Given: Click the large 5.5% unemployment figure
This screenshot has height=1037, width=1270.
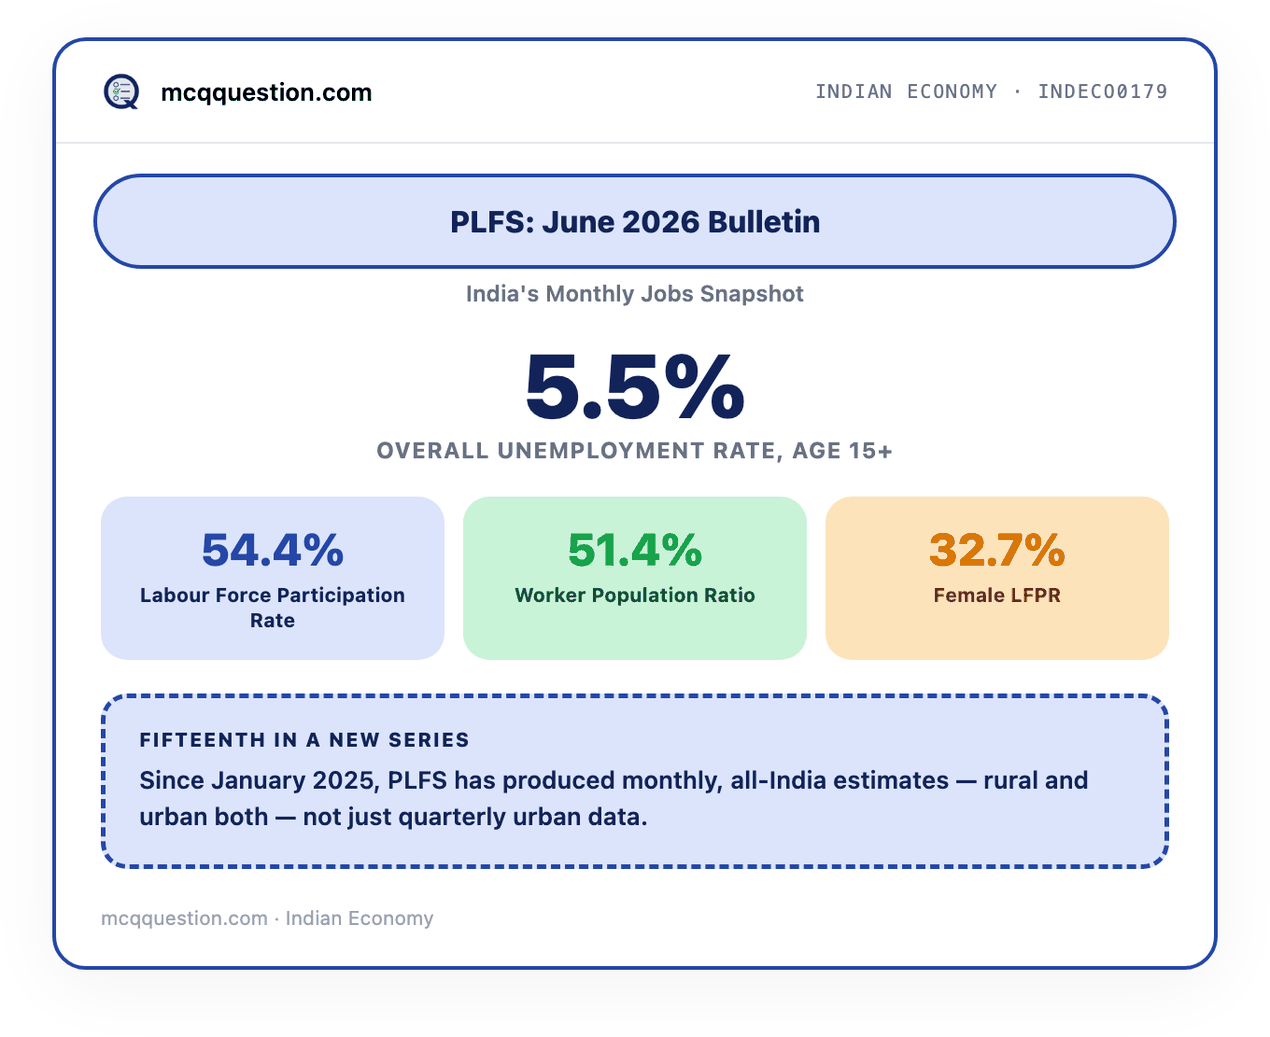Looking at the screenshot, I should (635, 387).
